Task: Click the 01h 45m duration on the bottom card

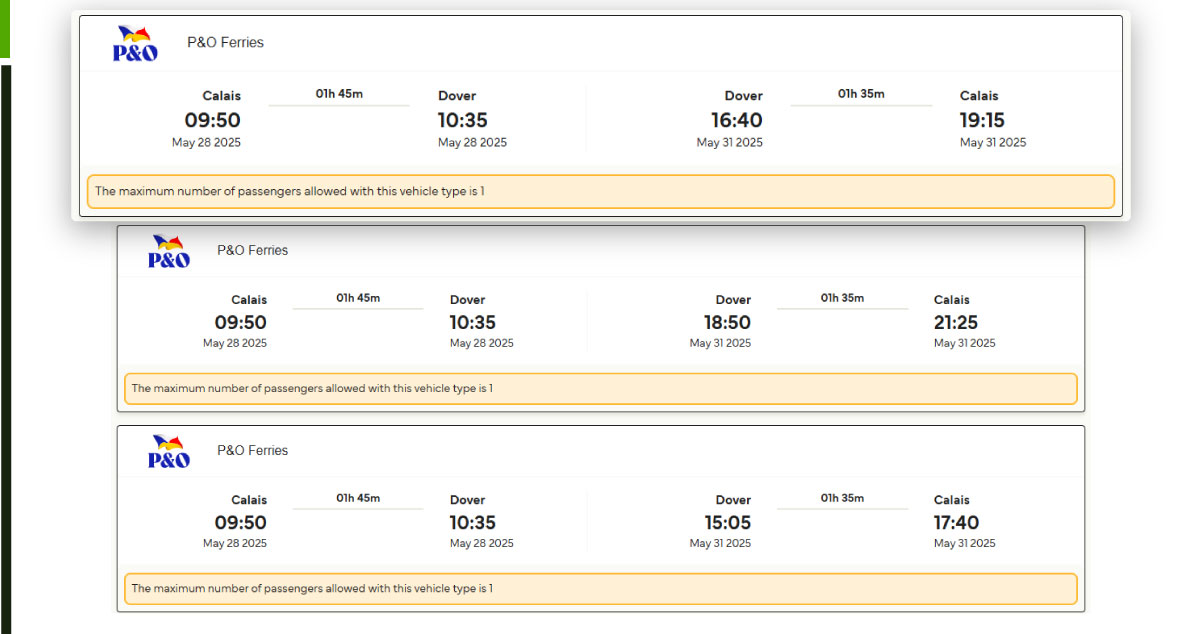Action: pyautogui.click(x=358, y=498)
